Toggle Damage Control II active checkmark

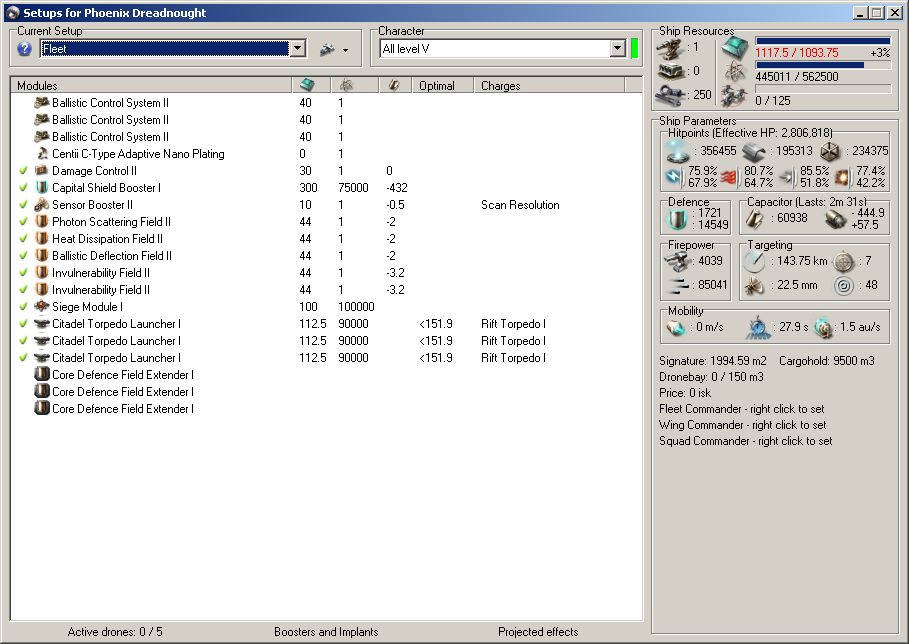click(23, 171)
